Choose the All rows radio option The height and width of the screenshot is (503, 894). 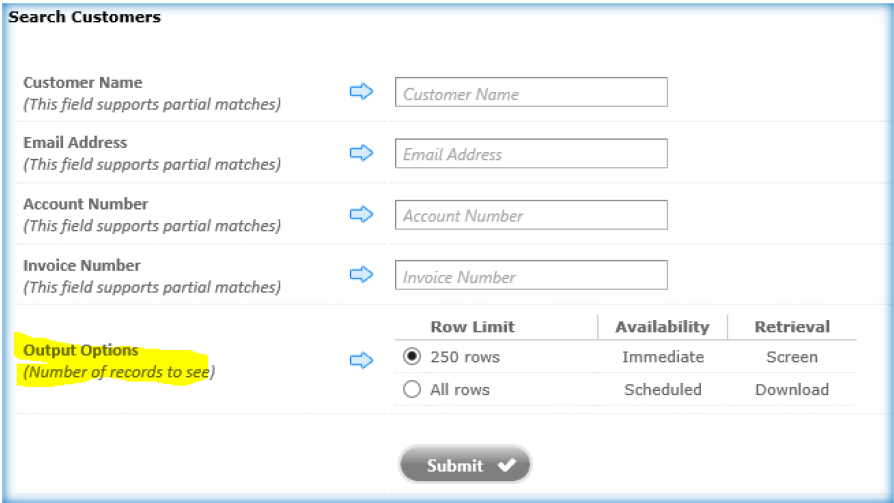(x=412, y=390)
